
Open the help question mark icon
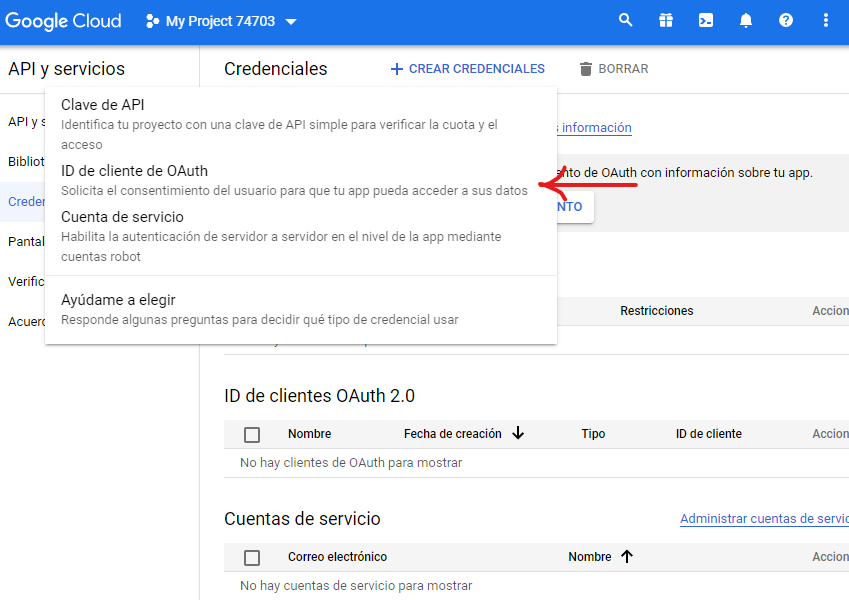coord(786,21)
